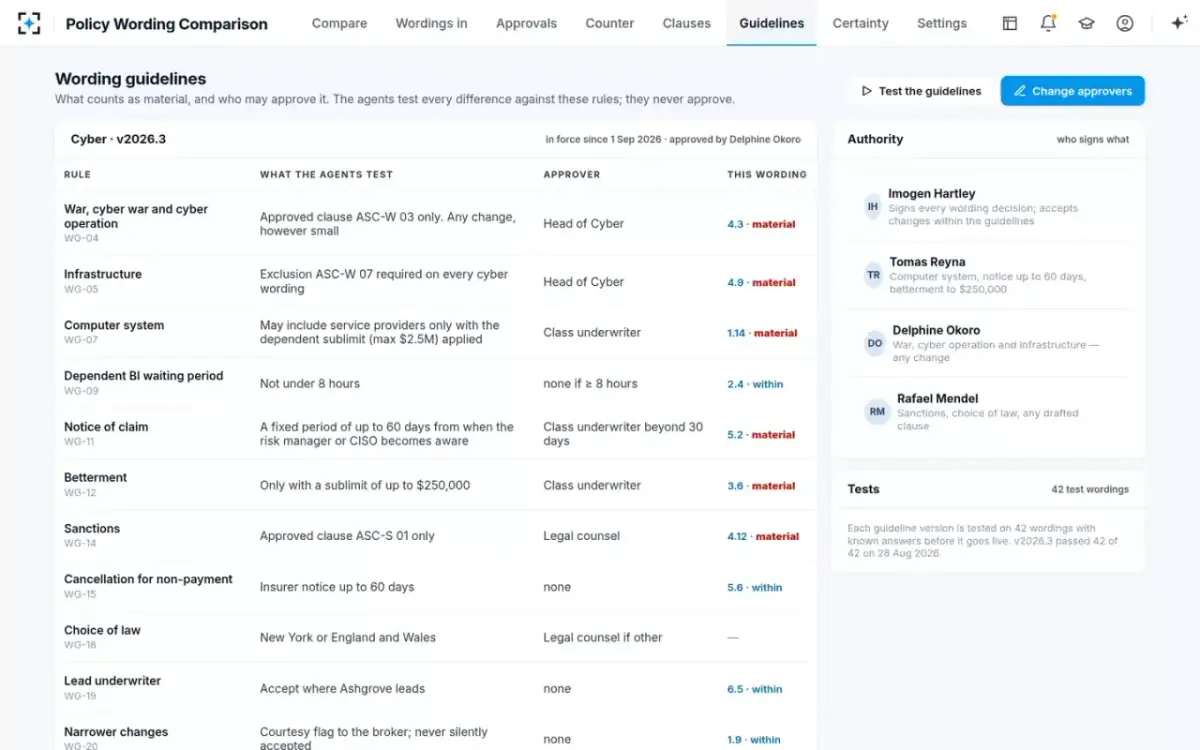Click 'none if ≥ 8 hours' approver cell
The image size is (1200, 750).
pos(590,384)
